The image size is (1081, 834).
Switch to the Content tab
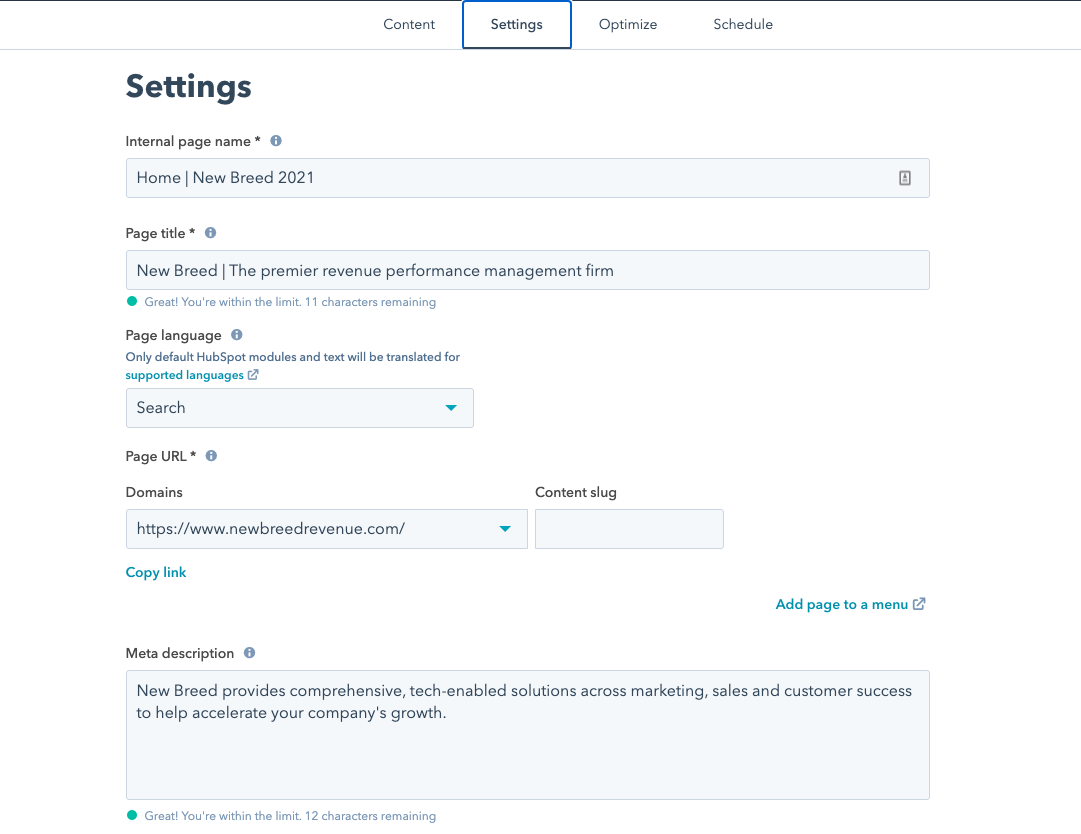click(x=409, y=24)
